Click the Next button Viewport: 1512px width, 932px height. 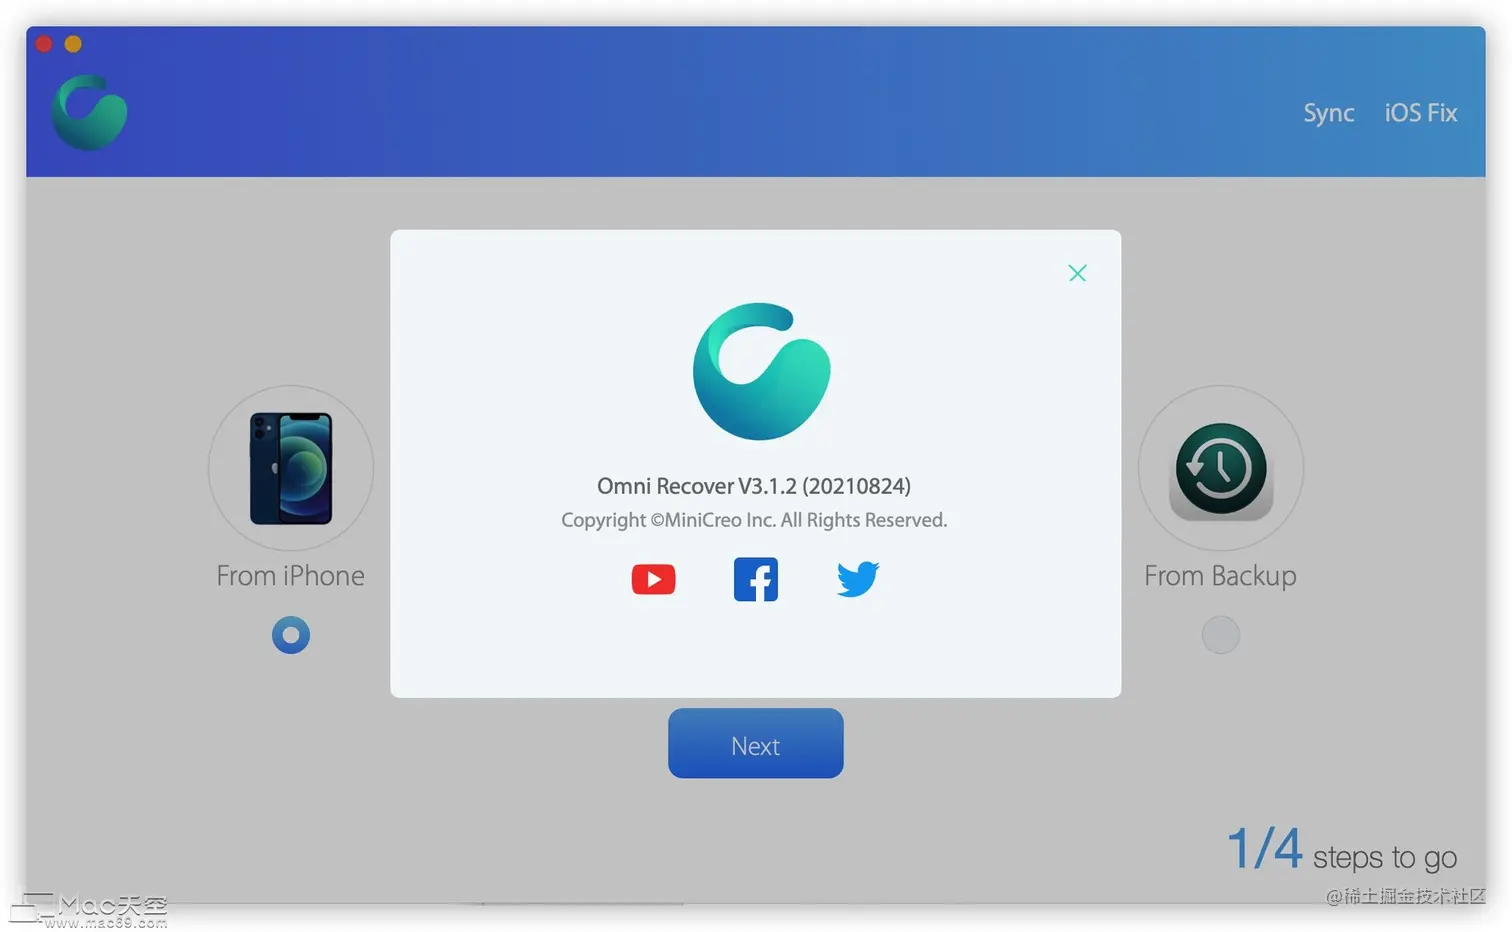(756, 743)
